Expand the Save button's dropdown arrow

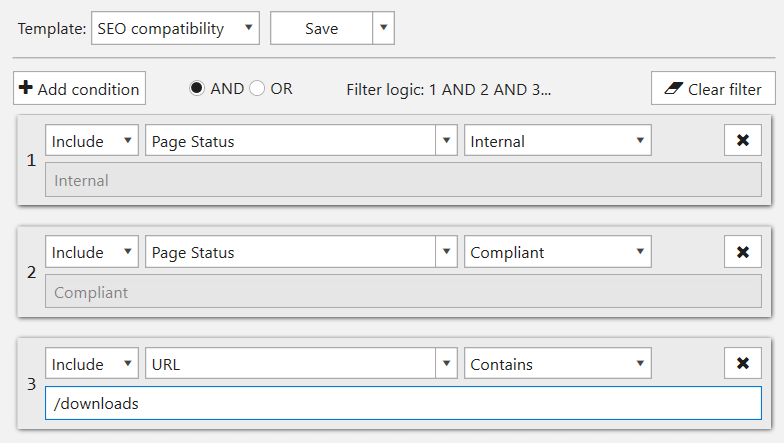pos(384,28)
